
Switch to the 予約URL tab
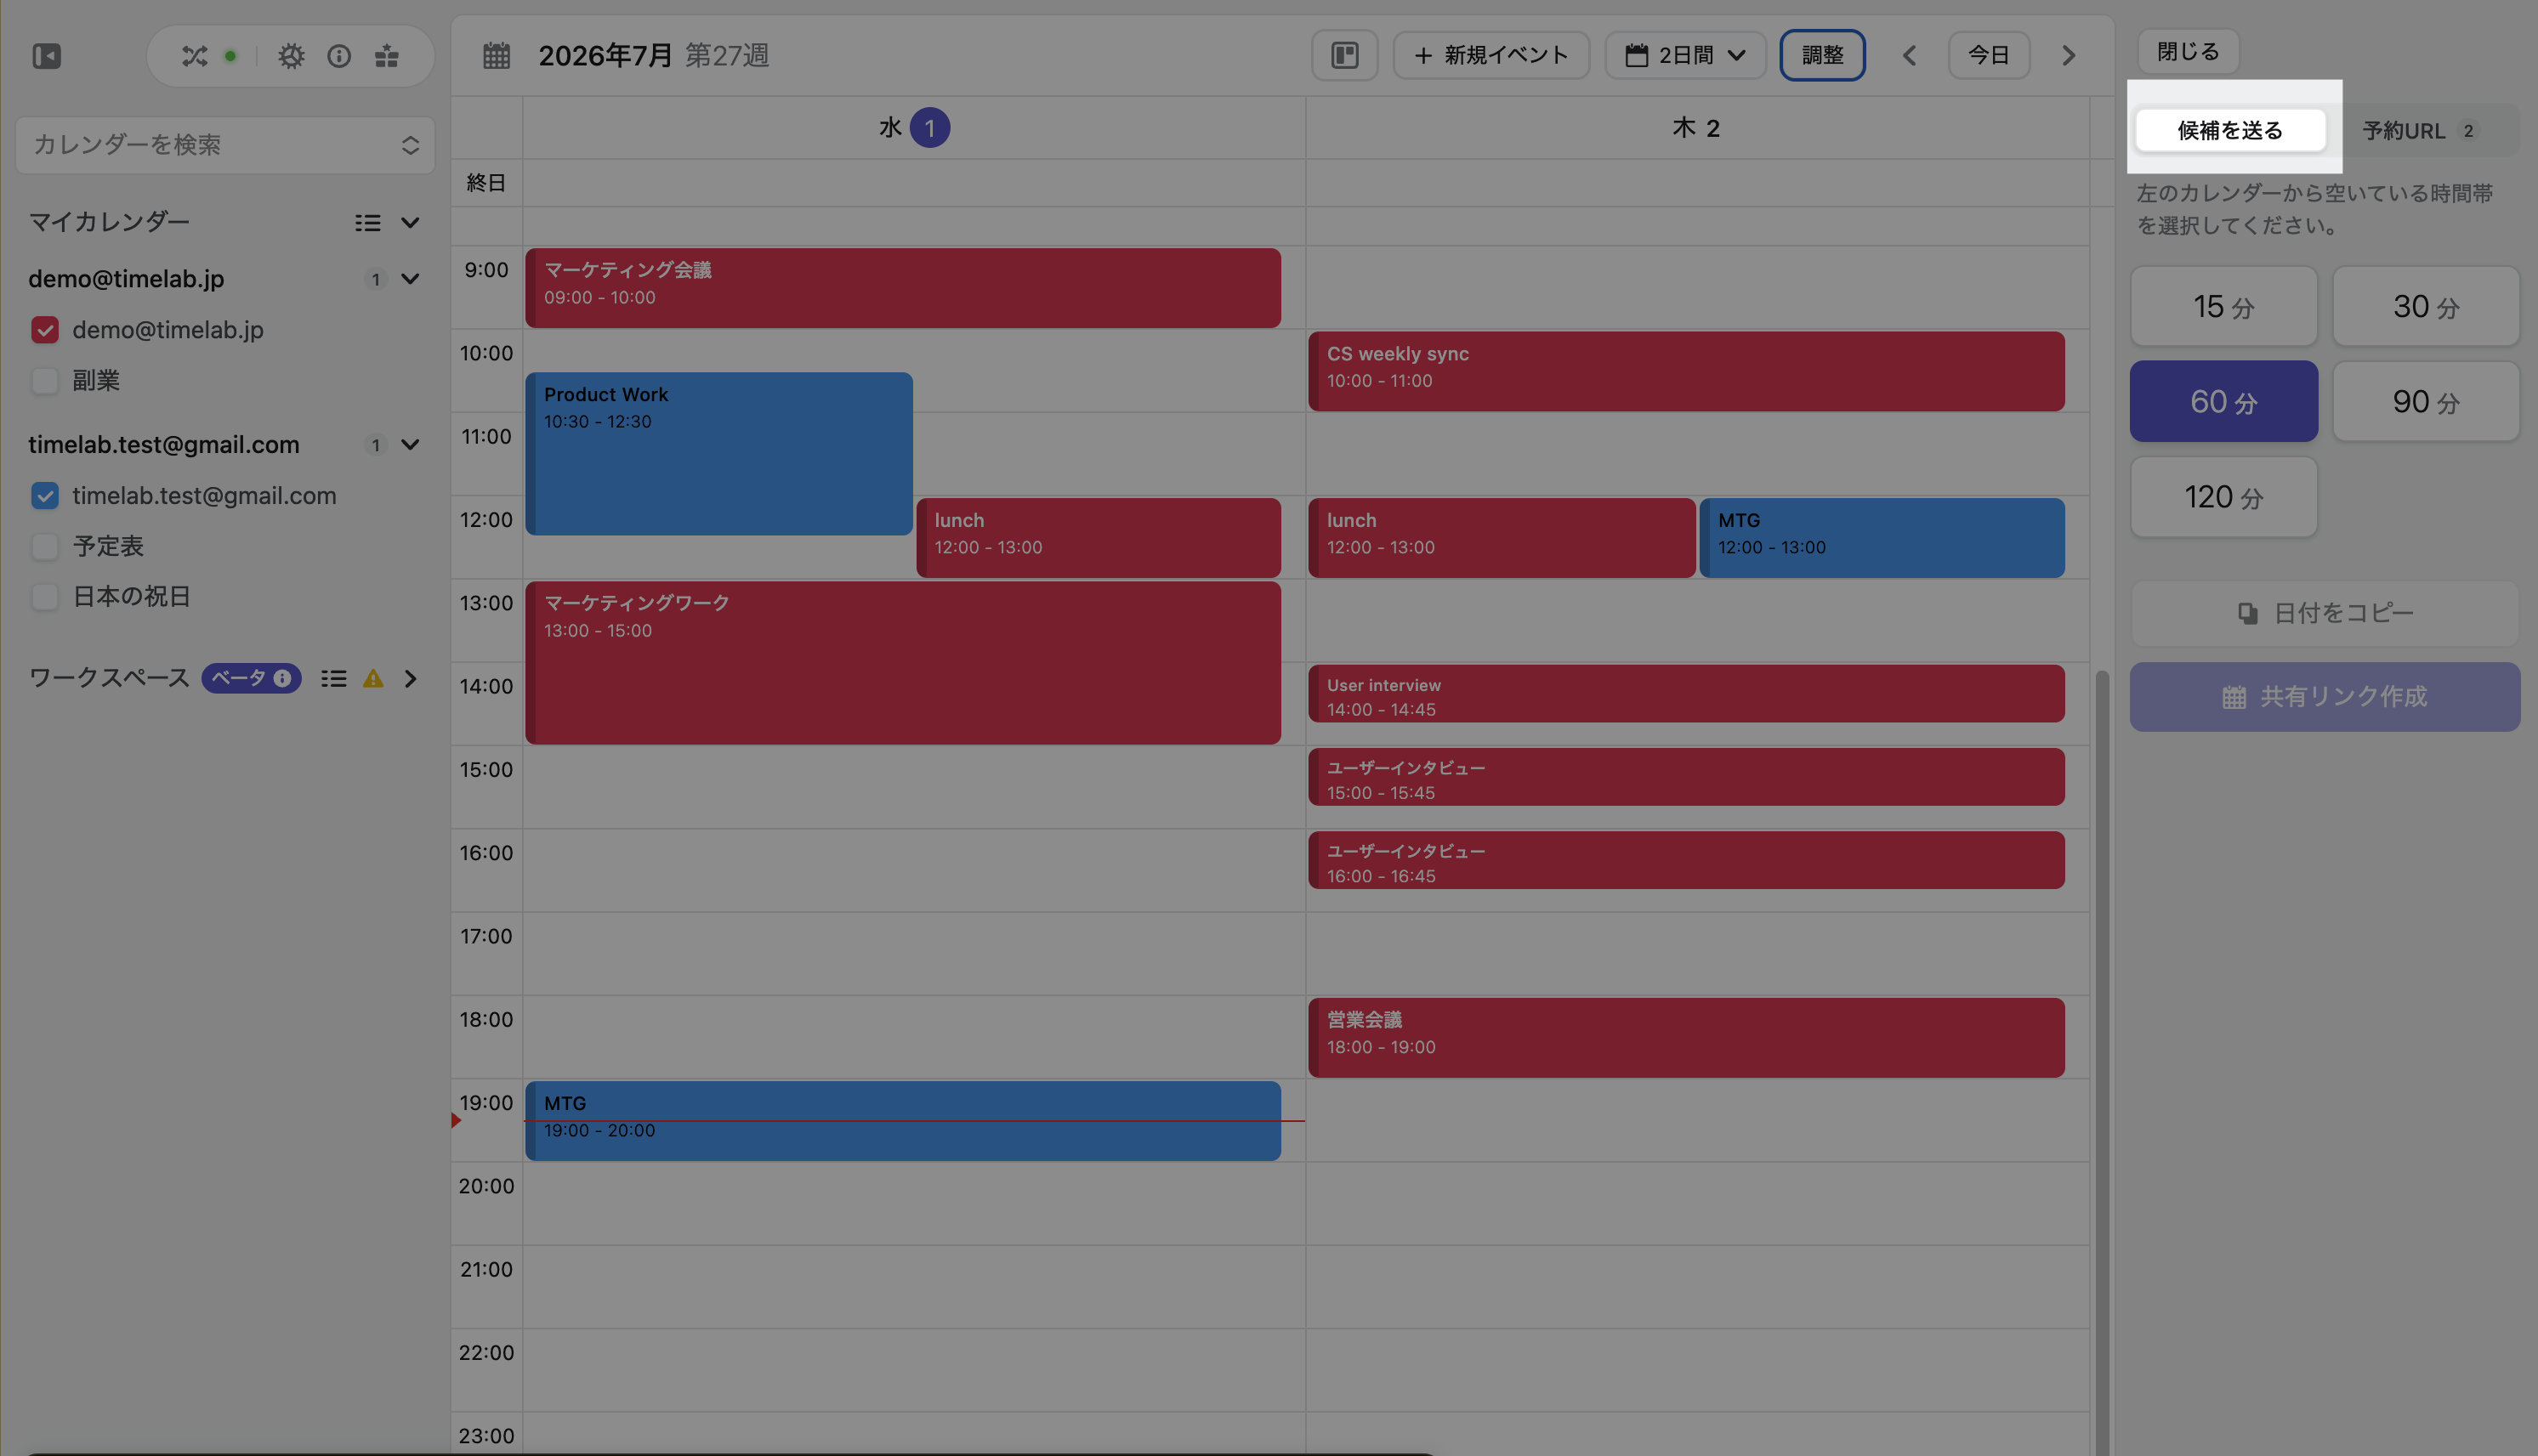[2419, 131]
